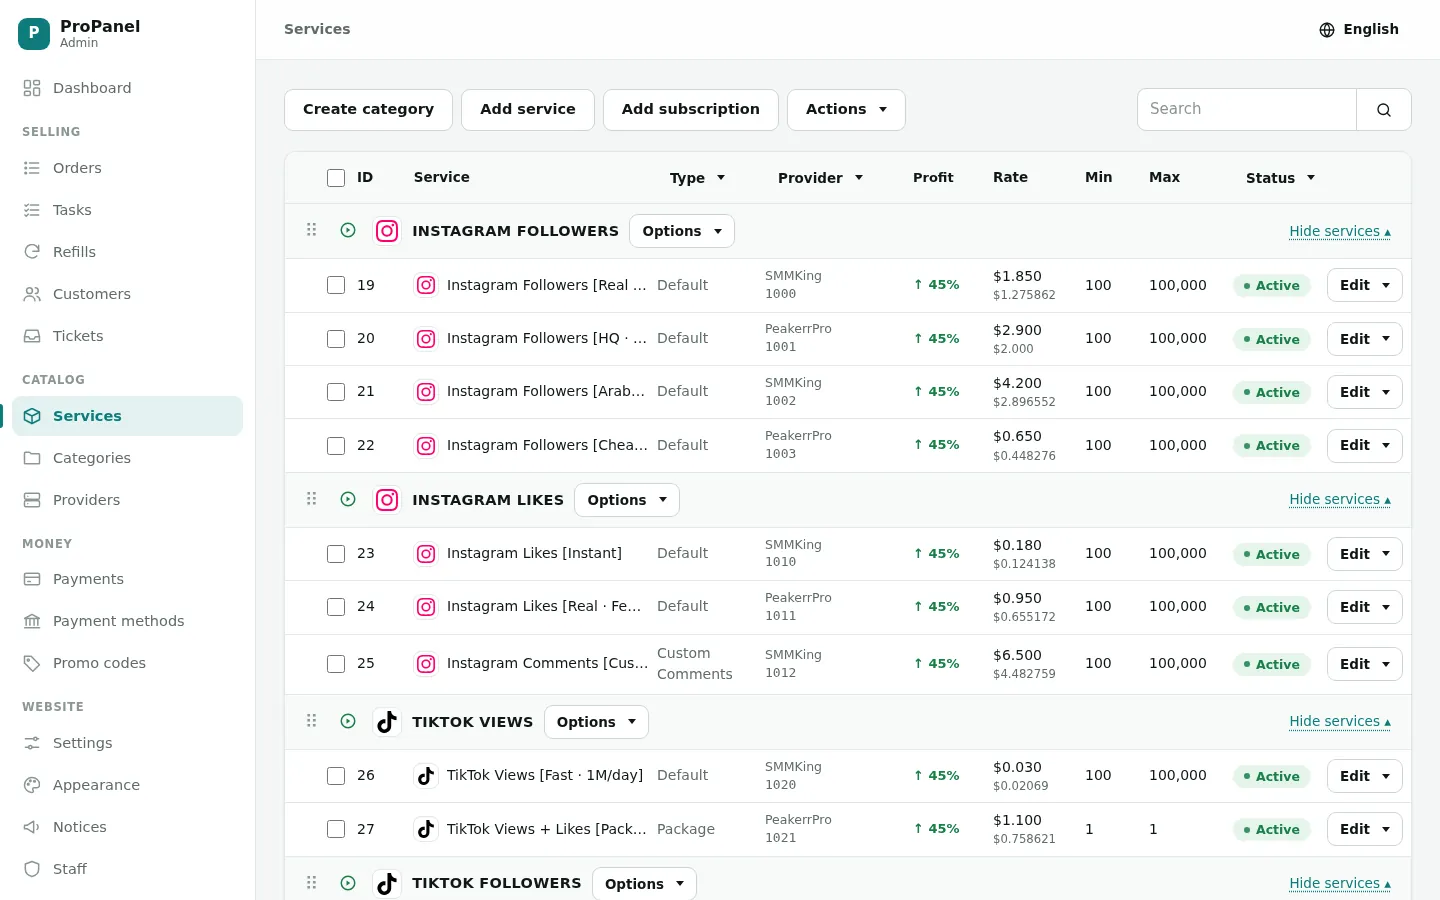Grab the Instagram Followers category drag handle
This screenshot has width=1440, height=900.
311,230
